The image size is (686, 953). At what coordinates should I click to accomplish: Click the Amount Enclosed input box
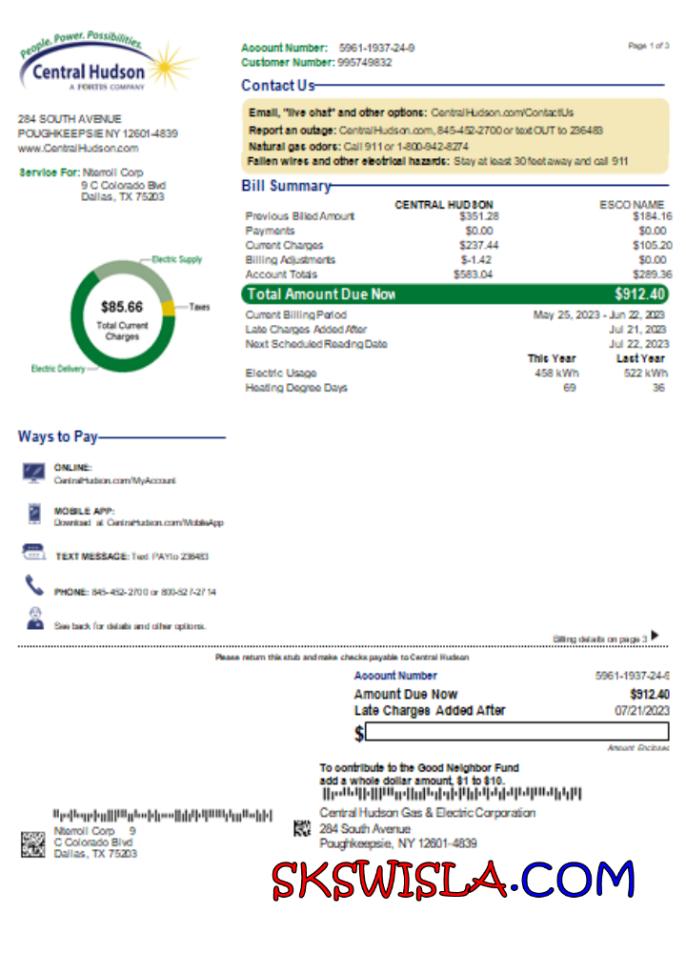click(517, 732)
